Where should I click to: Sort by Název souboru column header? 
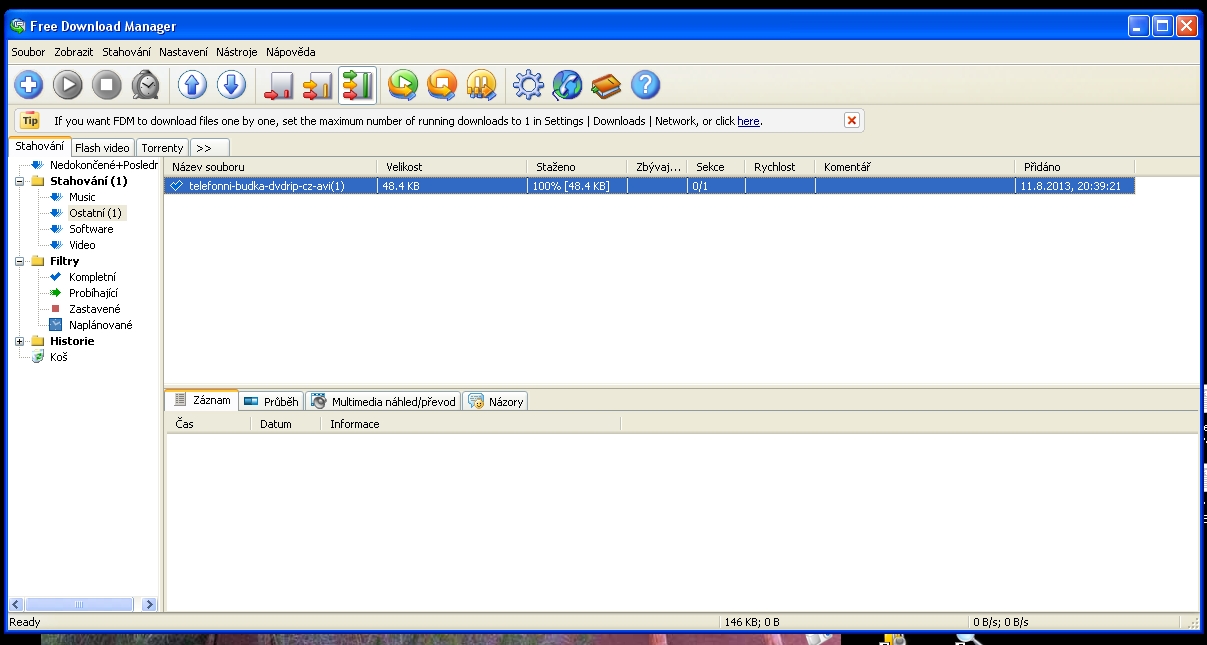(270, 167)
